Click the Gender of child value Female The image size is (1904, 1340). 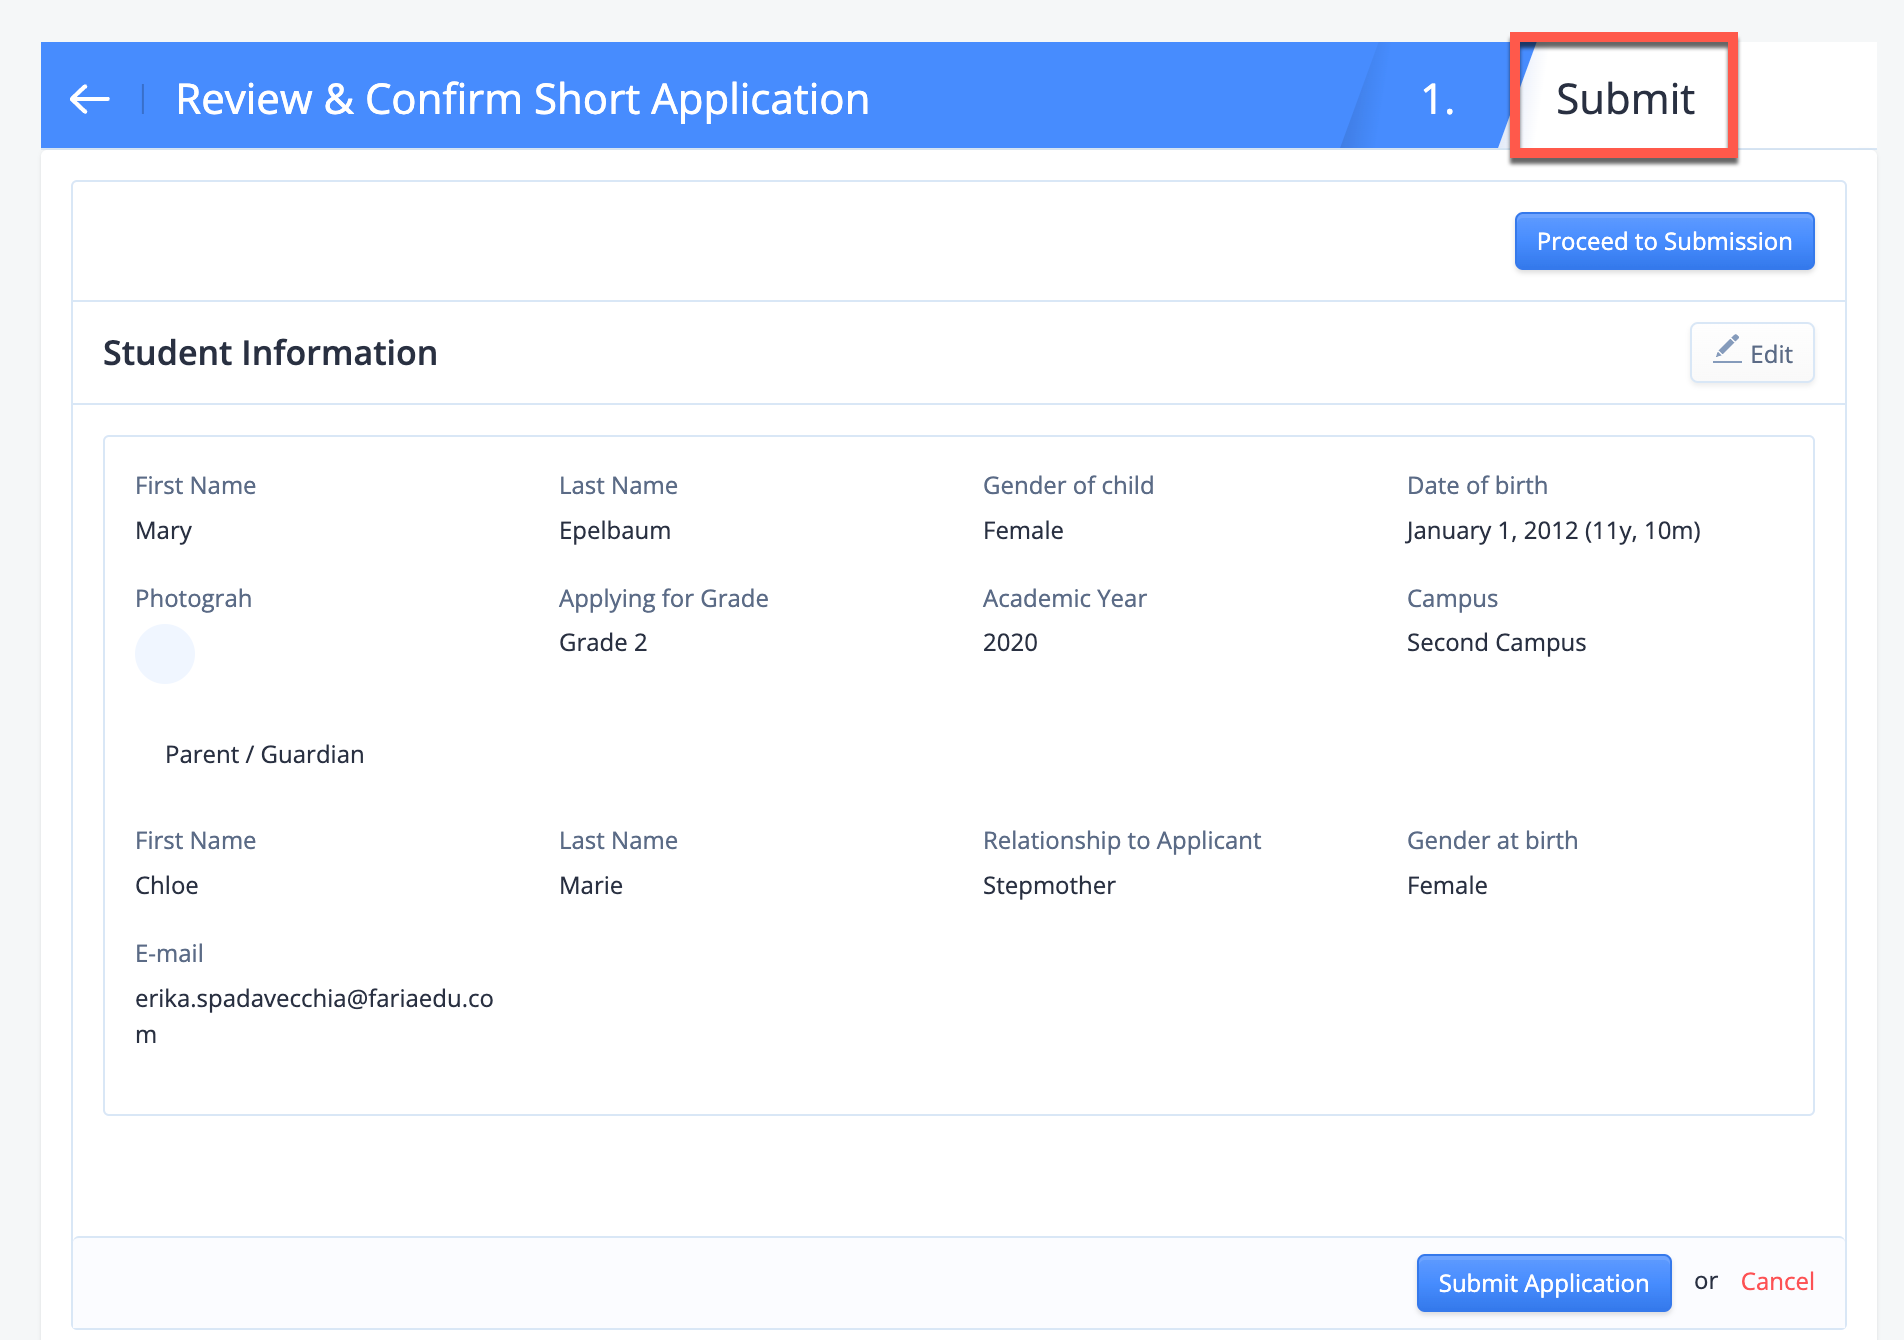[1022, 530]
